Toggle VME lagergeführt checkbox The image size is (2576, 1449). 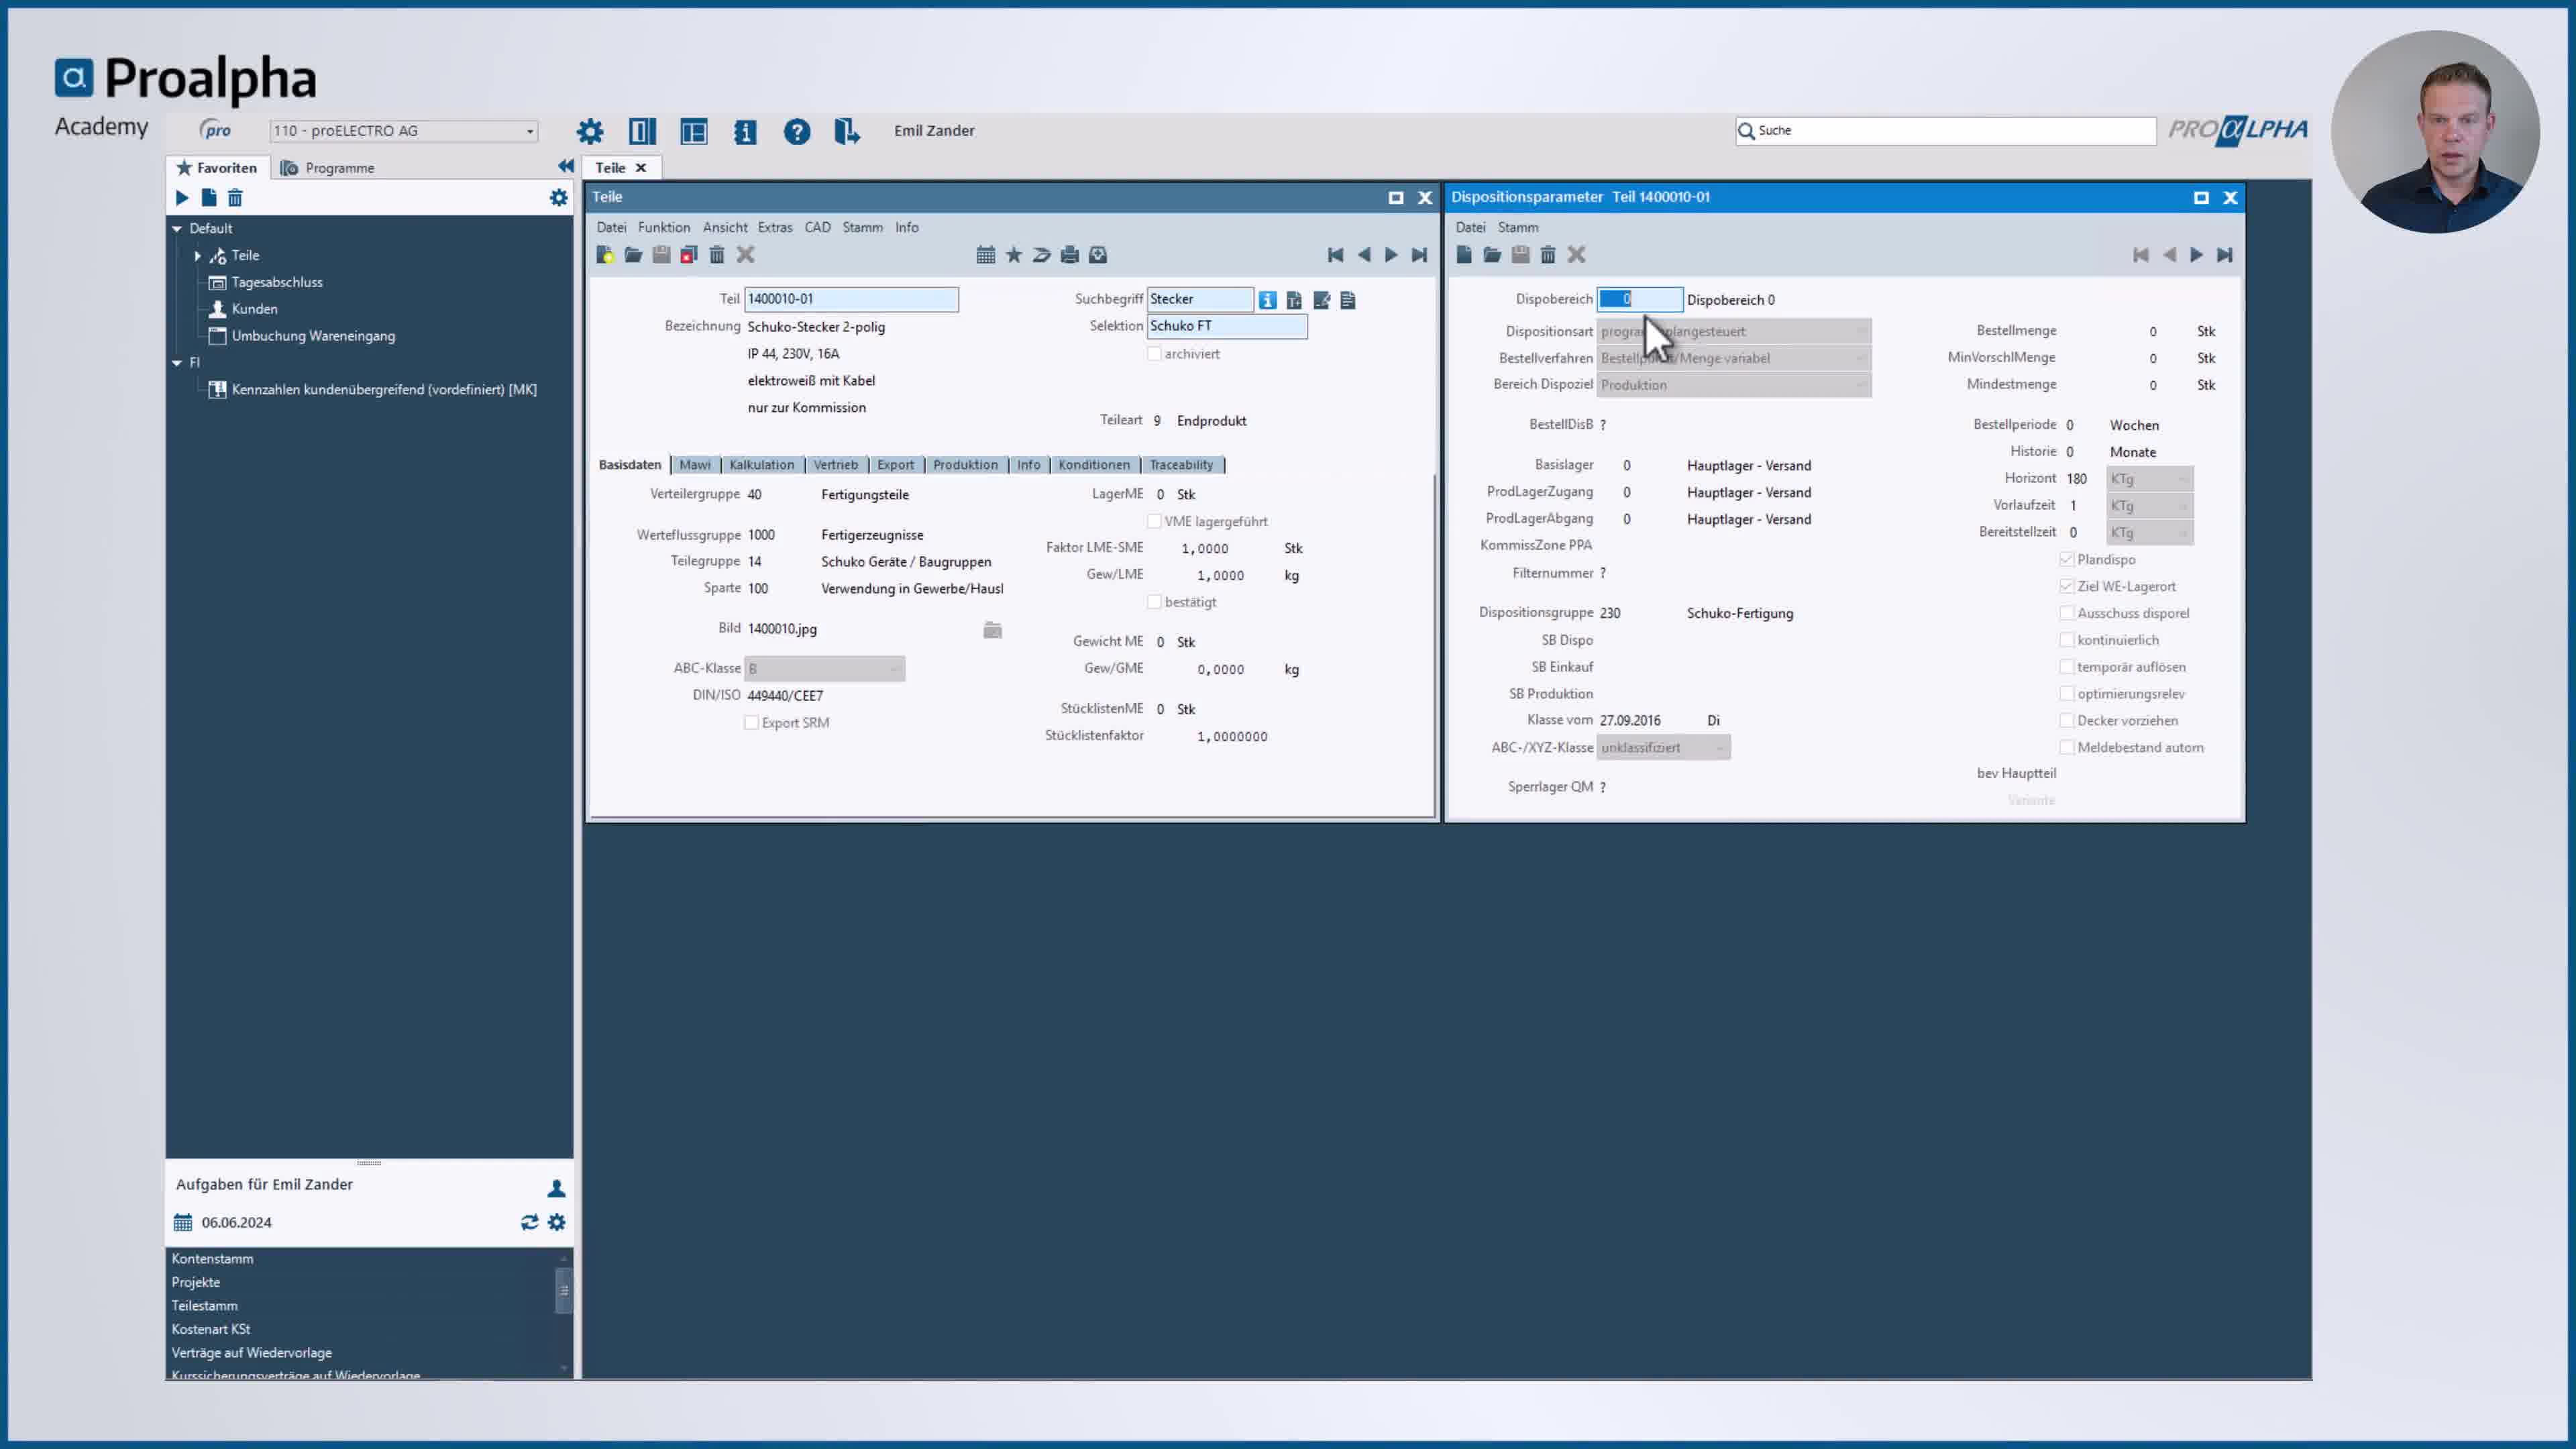(1154, 521)
